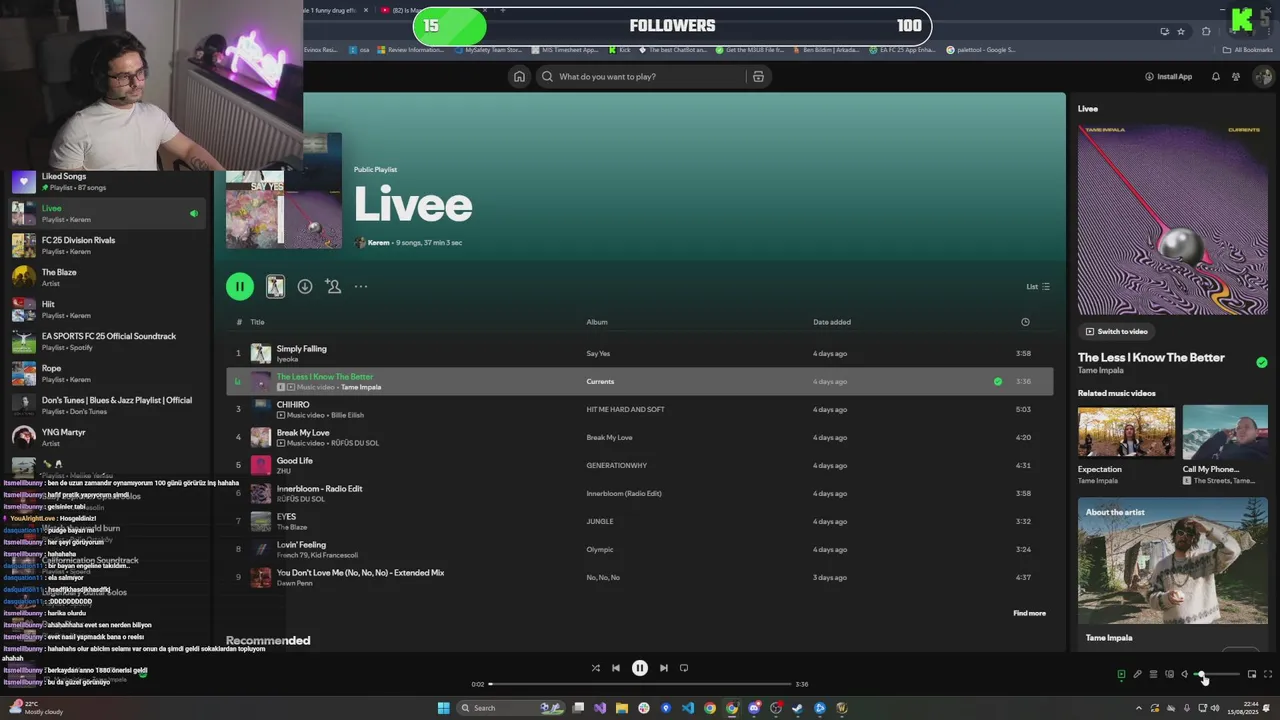Pause playlist using large green button
Image resolution: width=1280 pixels, height=720 pixels.
click(x=240, y=286)
